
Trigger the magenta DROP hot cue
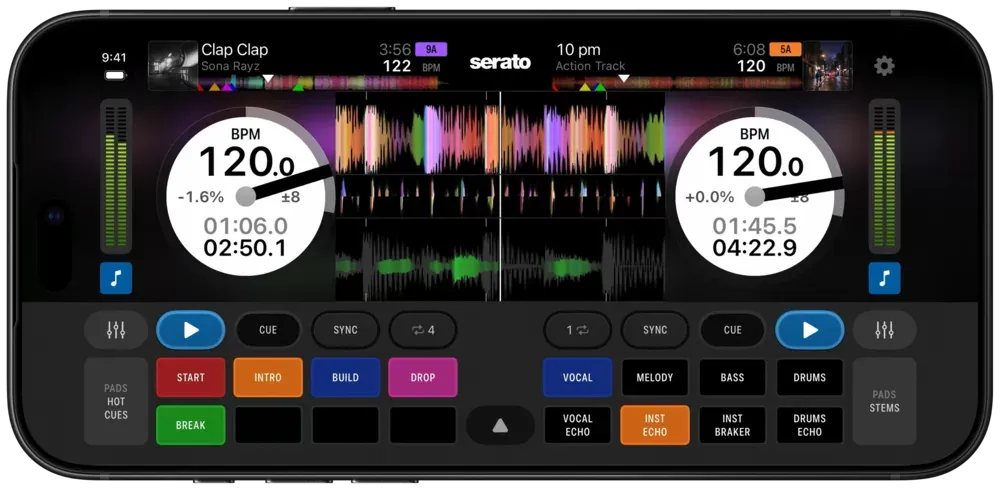(x=423, y=377)
